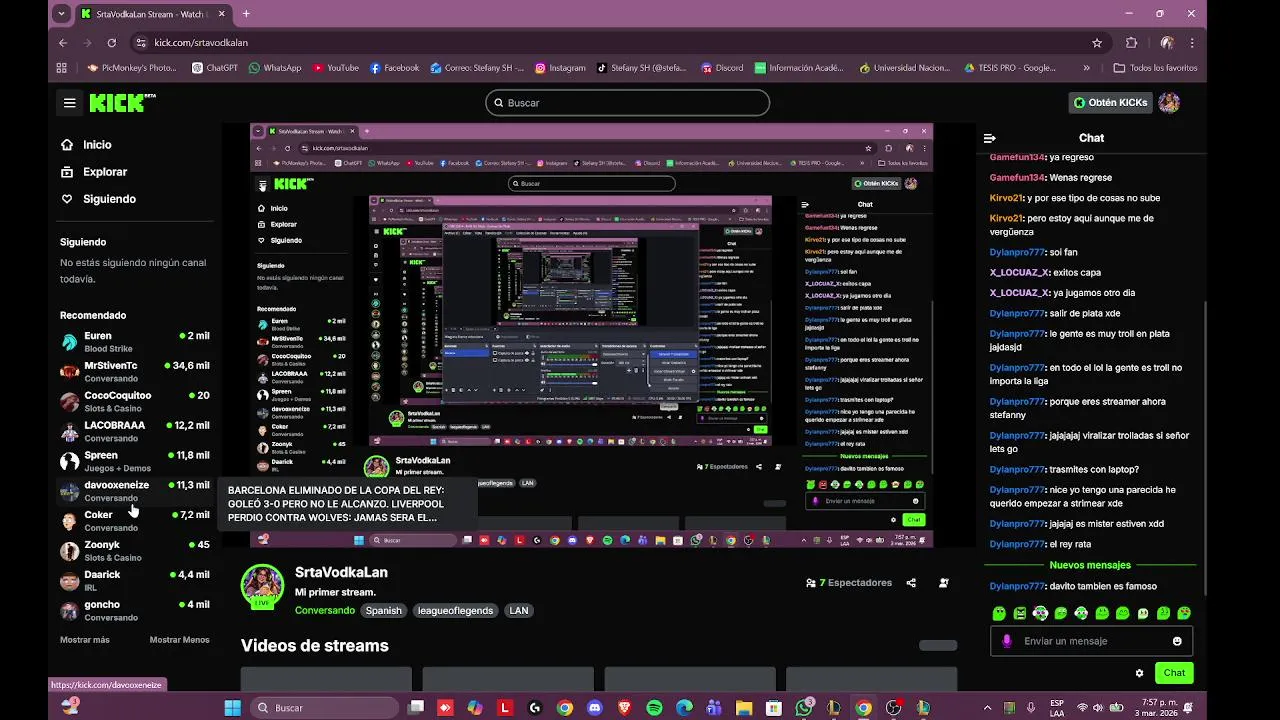Expand list with Mostrar más

click(85, 640)
